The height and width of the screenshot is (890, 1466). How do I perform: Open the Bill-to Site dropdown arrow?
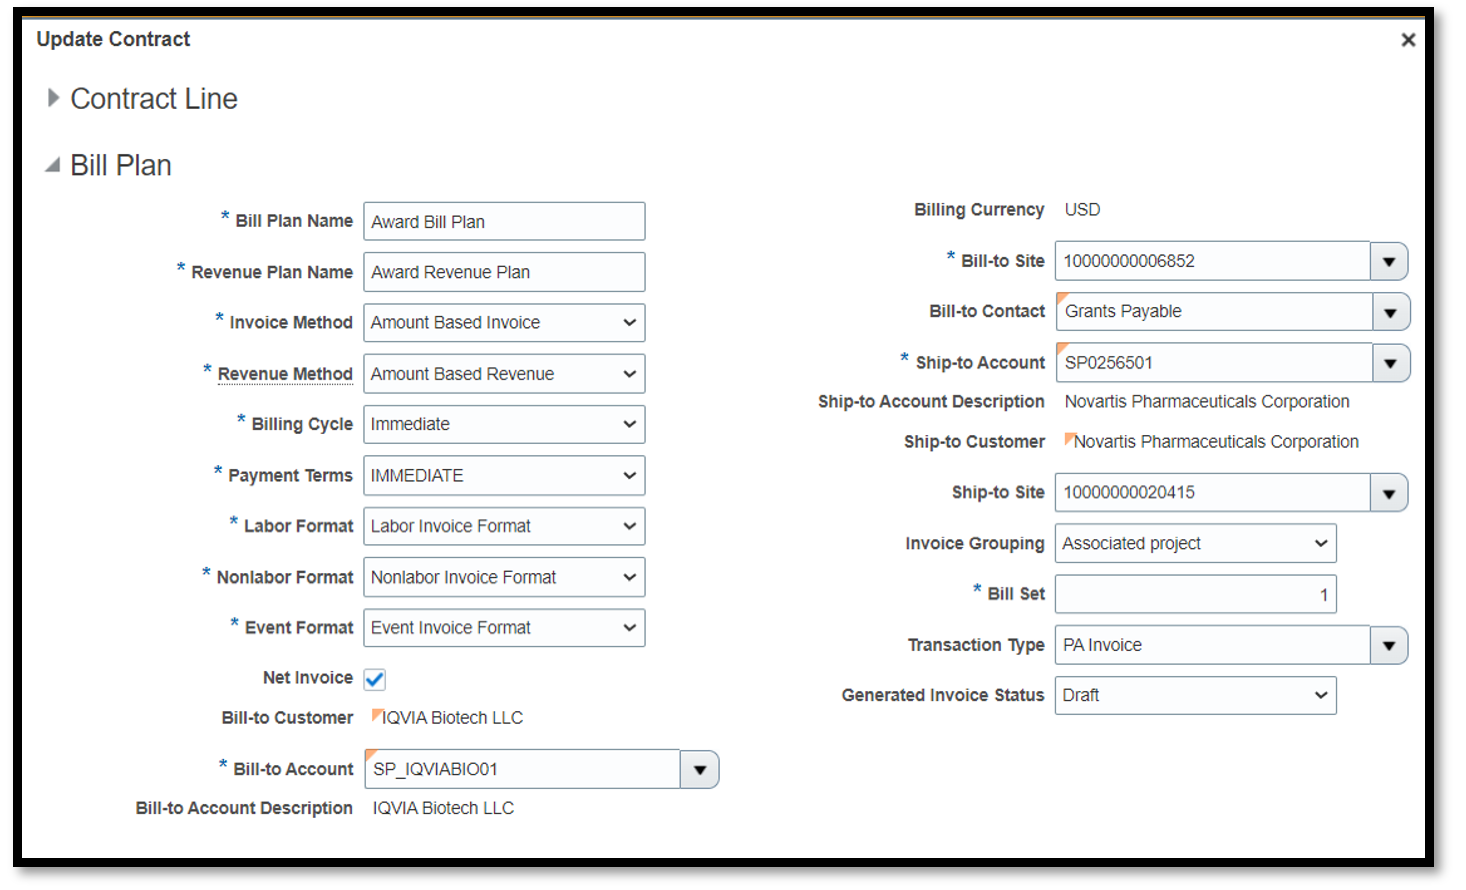(x=1389, y=261)
